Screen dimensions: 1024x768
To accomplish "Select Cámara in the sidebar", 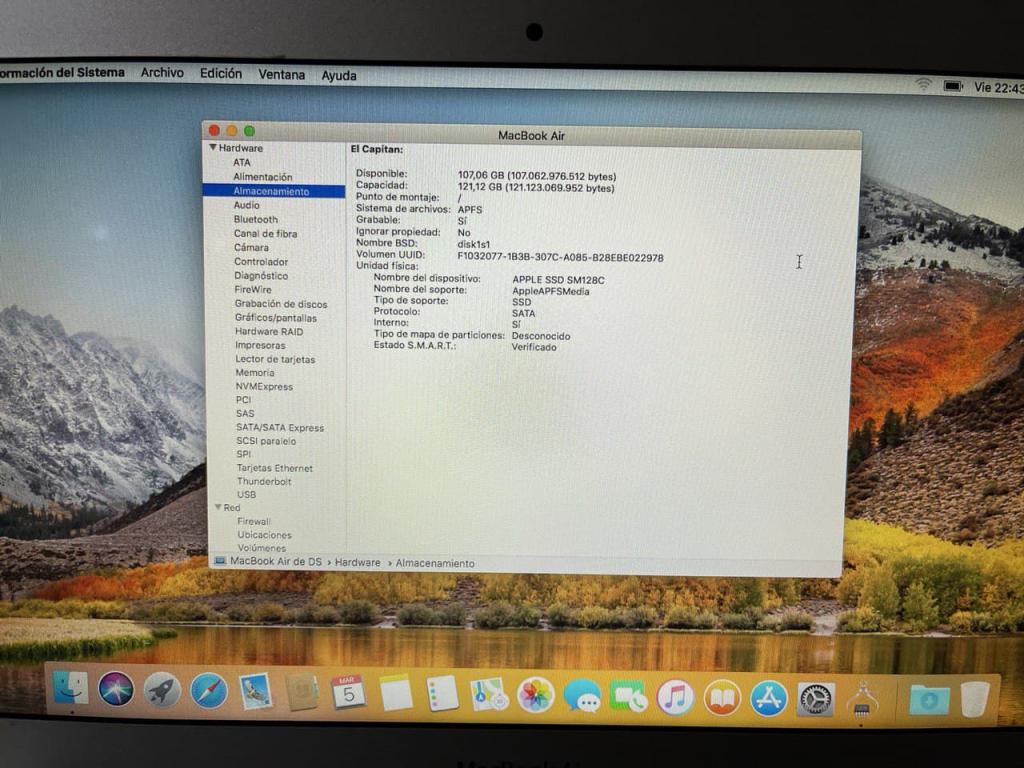I will coord(251,248).
